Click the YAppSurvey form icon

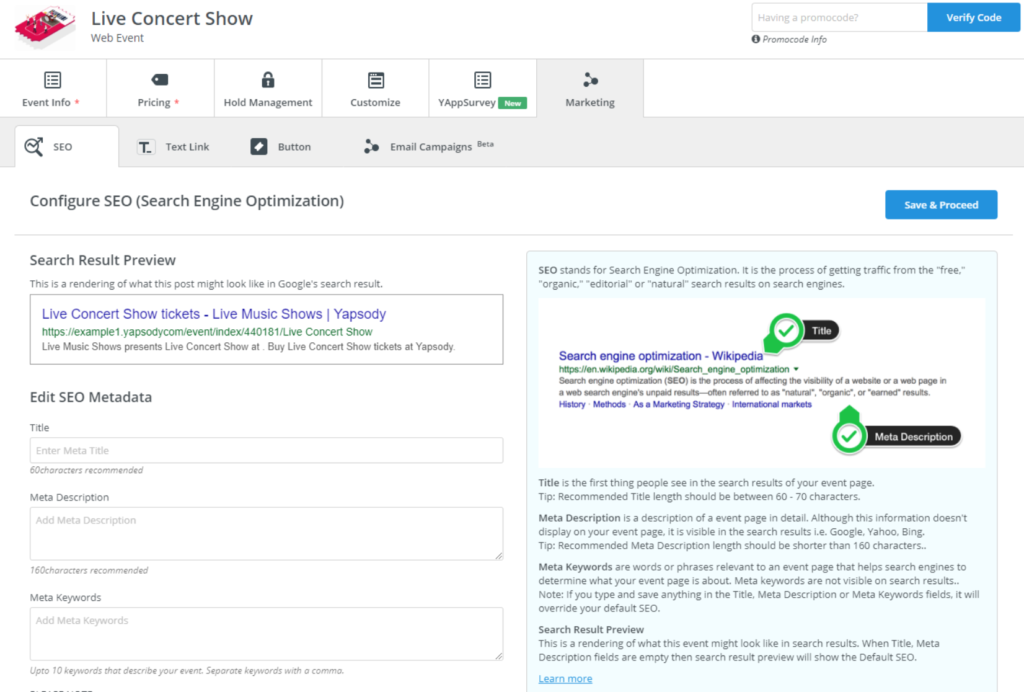point(482,80)
